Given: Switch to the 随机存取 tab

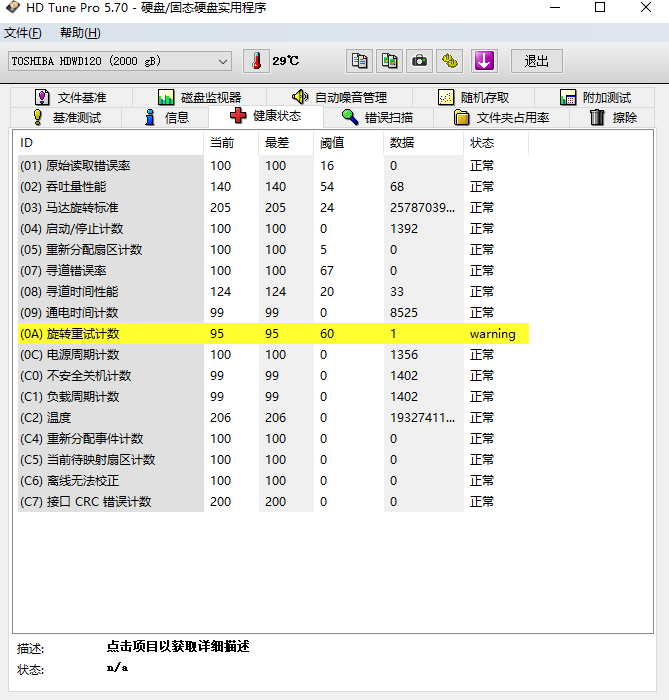Looking at the screenshot, I should [x=474, y=97].
